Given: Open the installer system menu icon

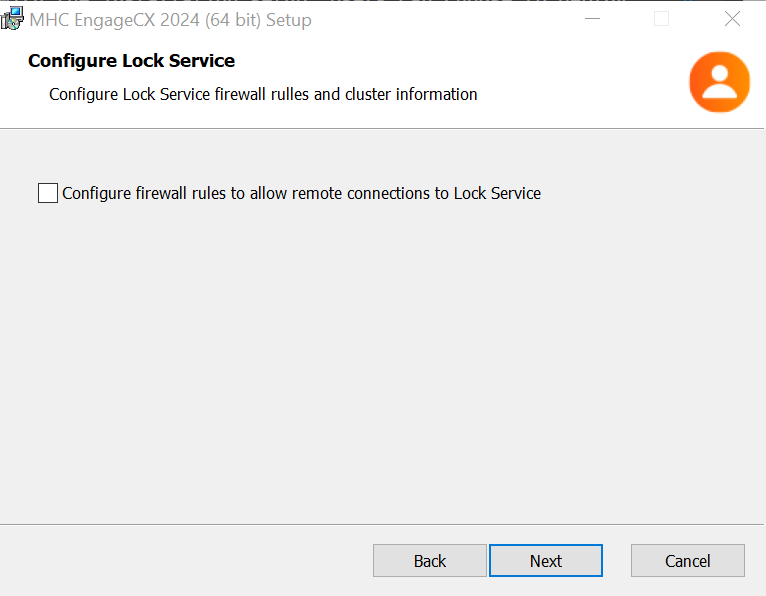Looking at the screenshot, I should pyautogui.click(x=12, y=19).
